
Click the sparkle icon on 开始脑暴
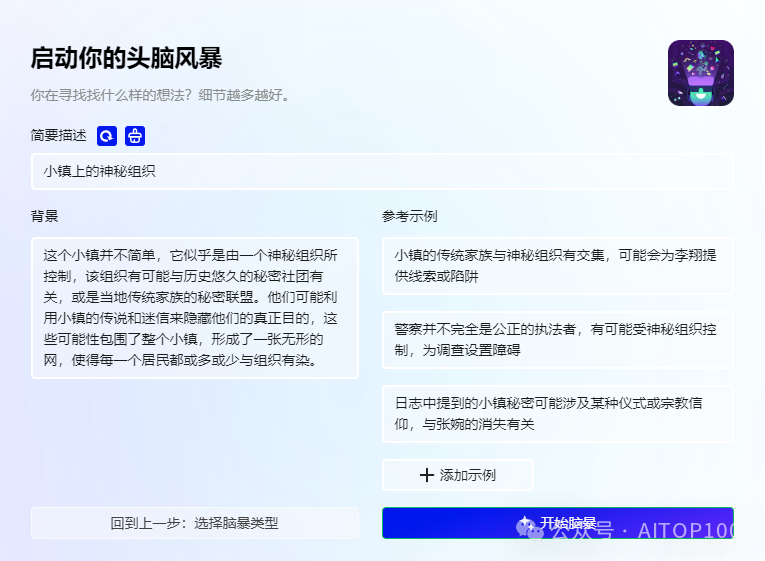coord(526,522)
